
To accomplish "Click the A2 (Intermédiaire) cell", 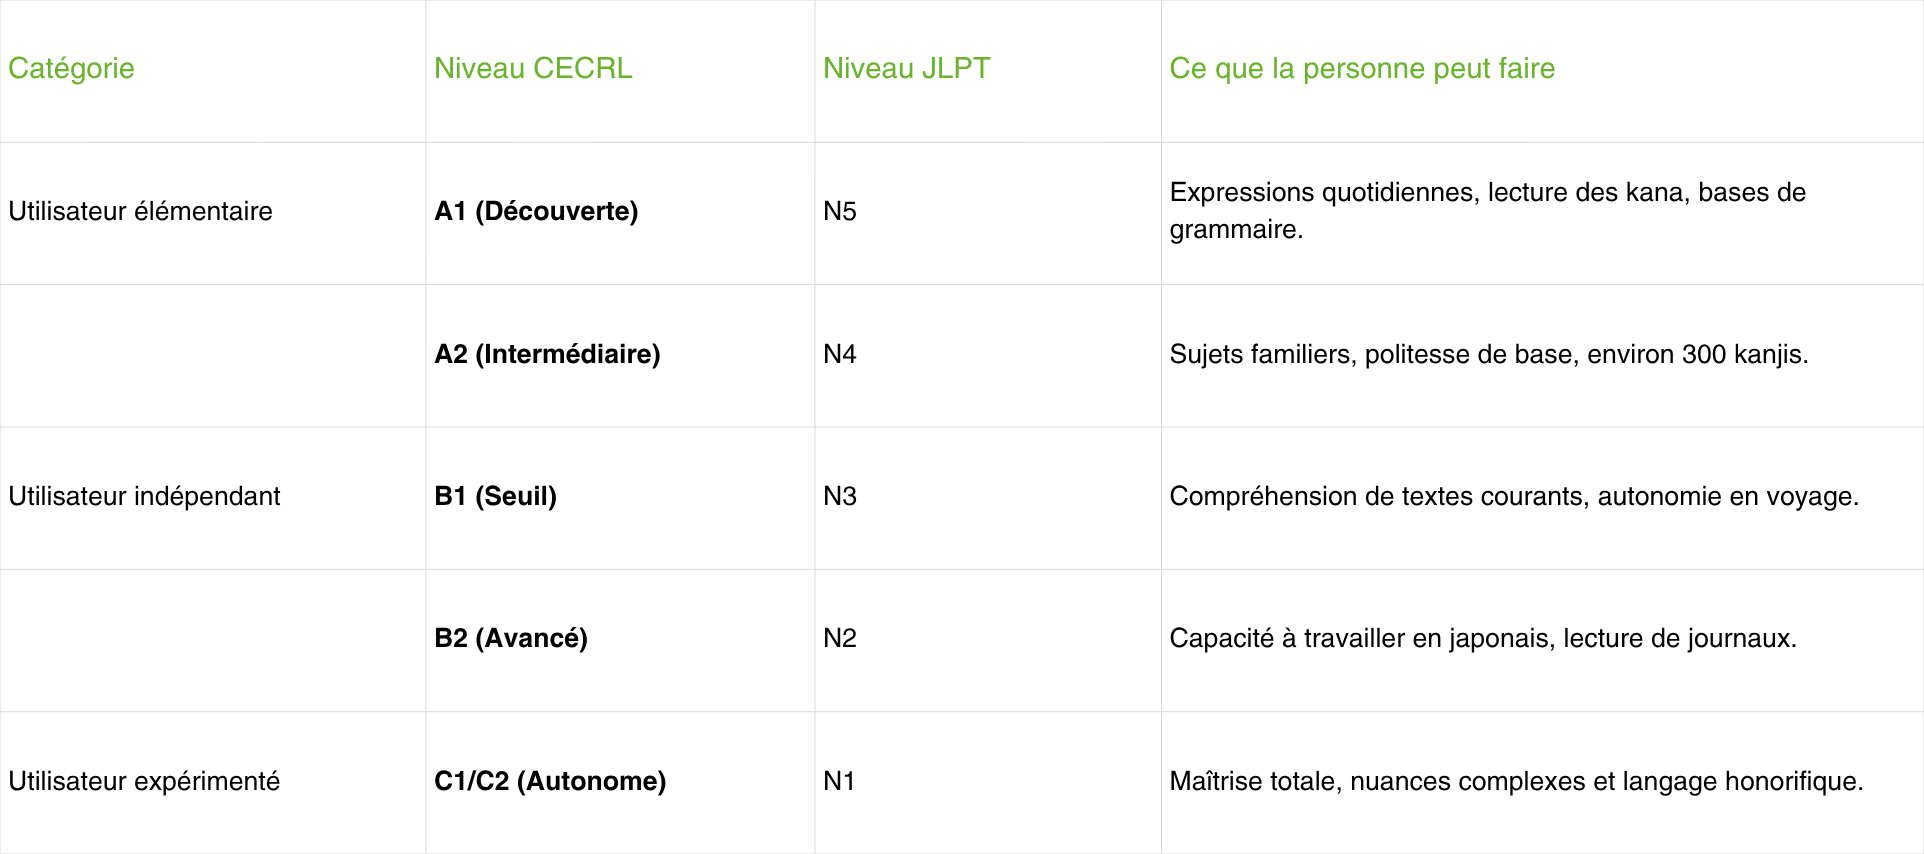I will point(547,354).
